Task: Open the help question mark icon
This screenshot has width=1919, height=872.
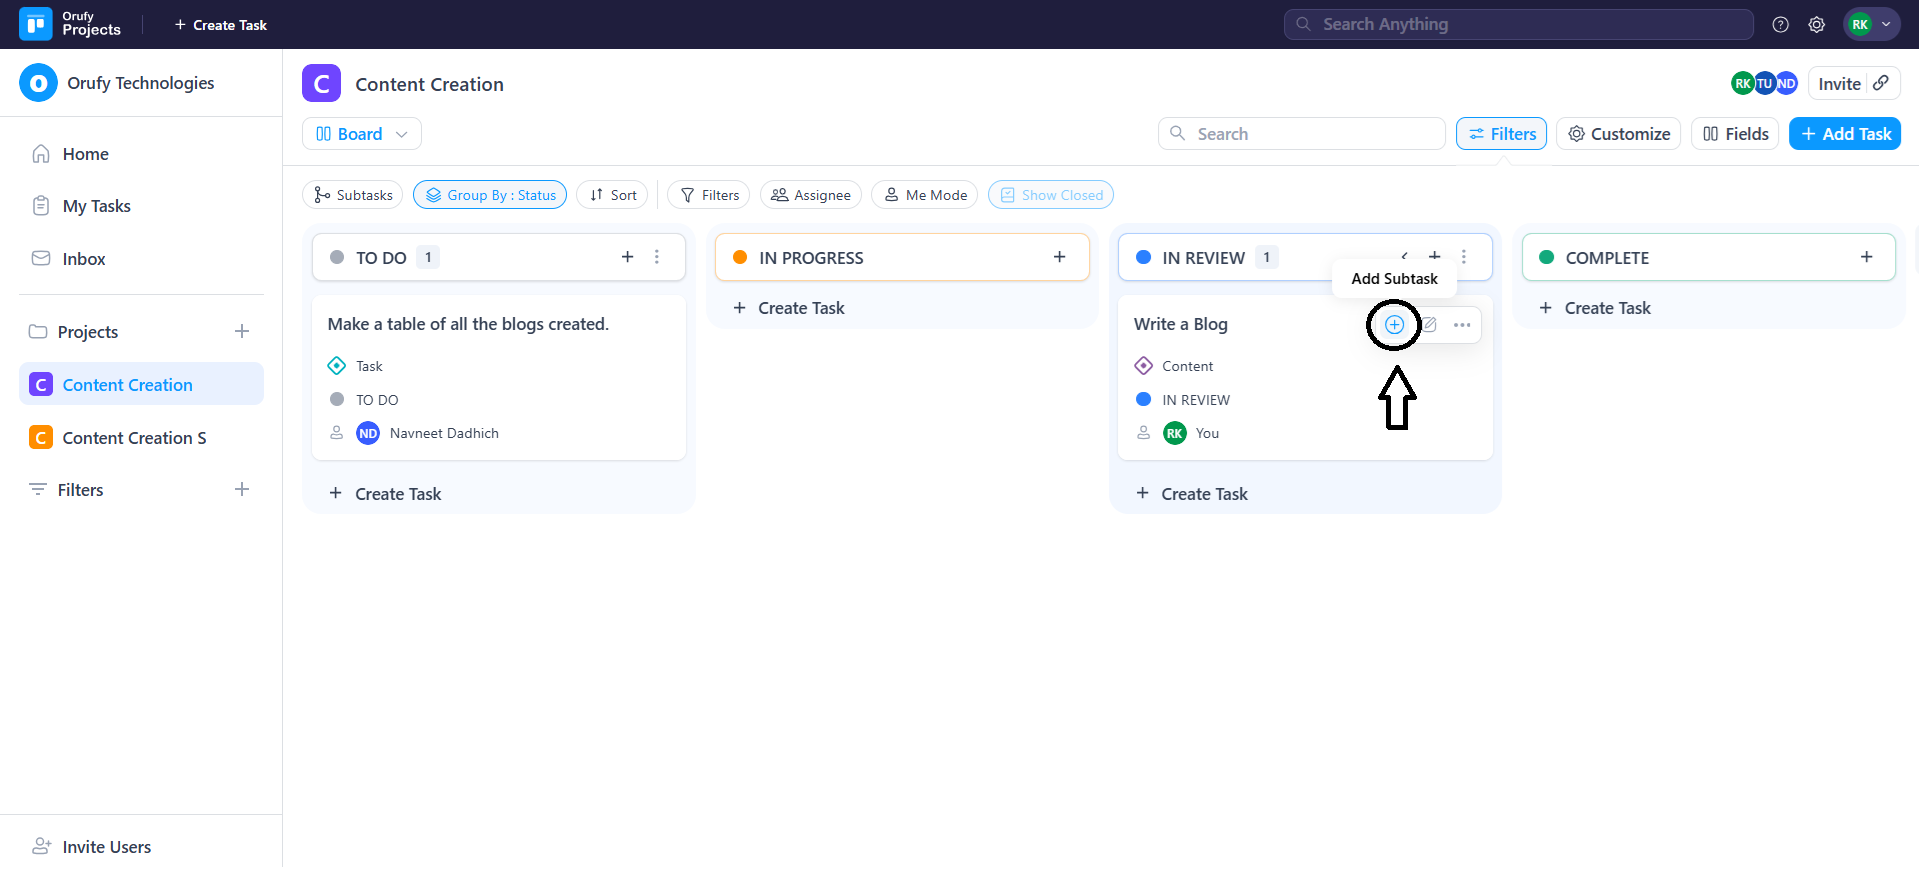Action: (x=1780, y=25)
